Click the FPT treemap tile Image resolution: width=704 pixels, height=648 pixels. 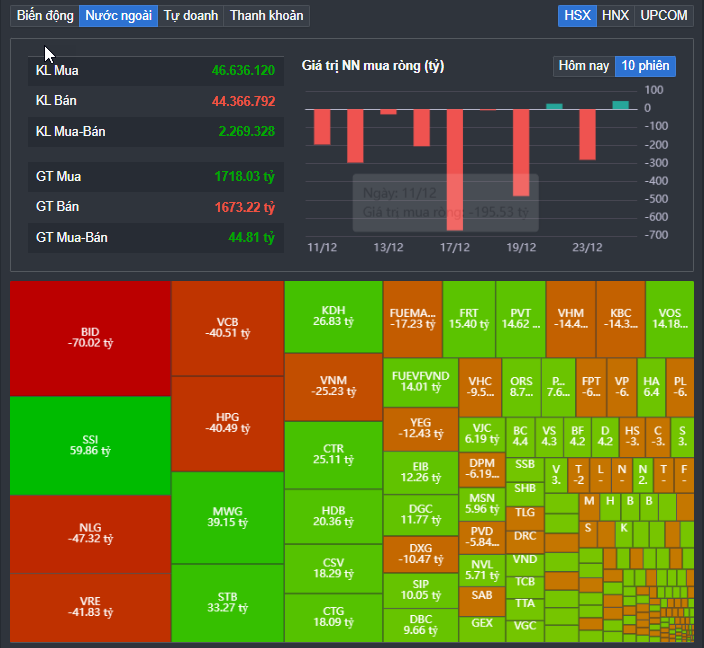(x=591, y=387)
